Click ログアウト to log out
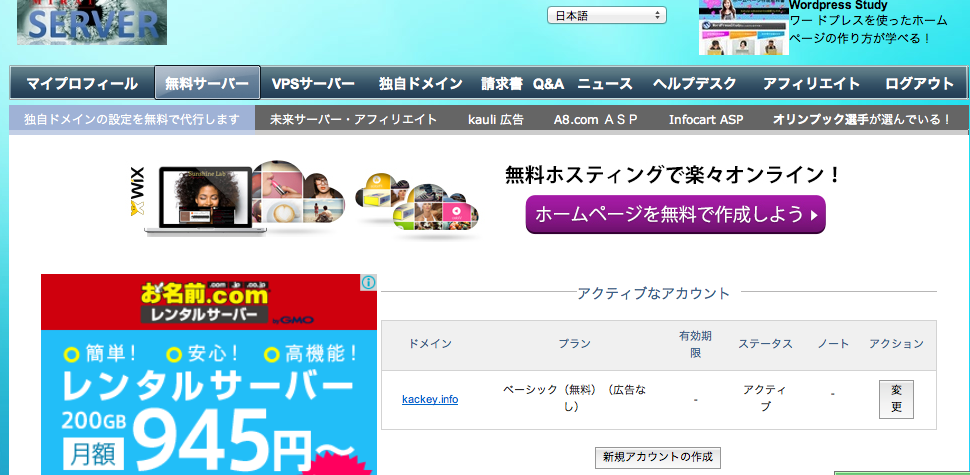Image resolution: width=970 pixels, height=475 pixels. click(919, 83)
